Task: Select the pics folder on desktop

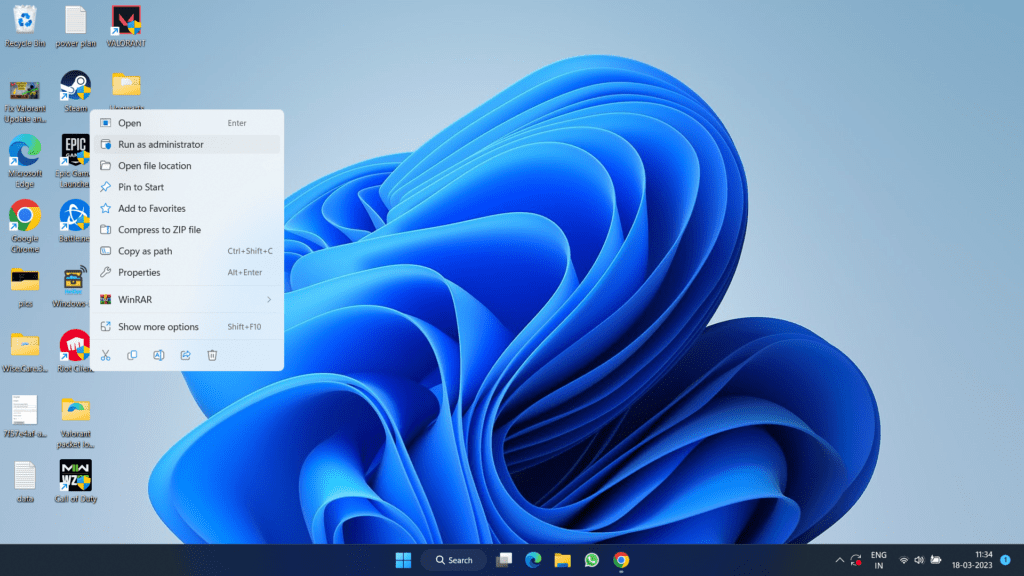Action: coord(25,287)
